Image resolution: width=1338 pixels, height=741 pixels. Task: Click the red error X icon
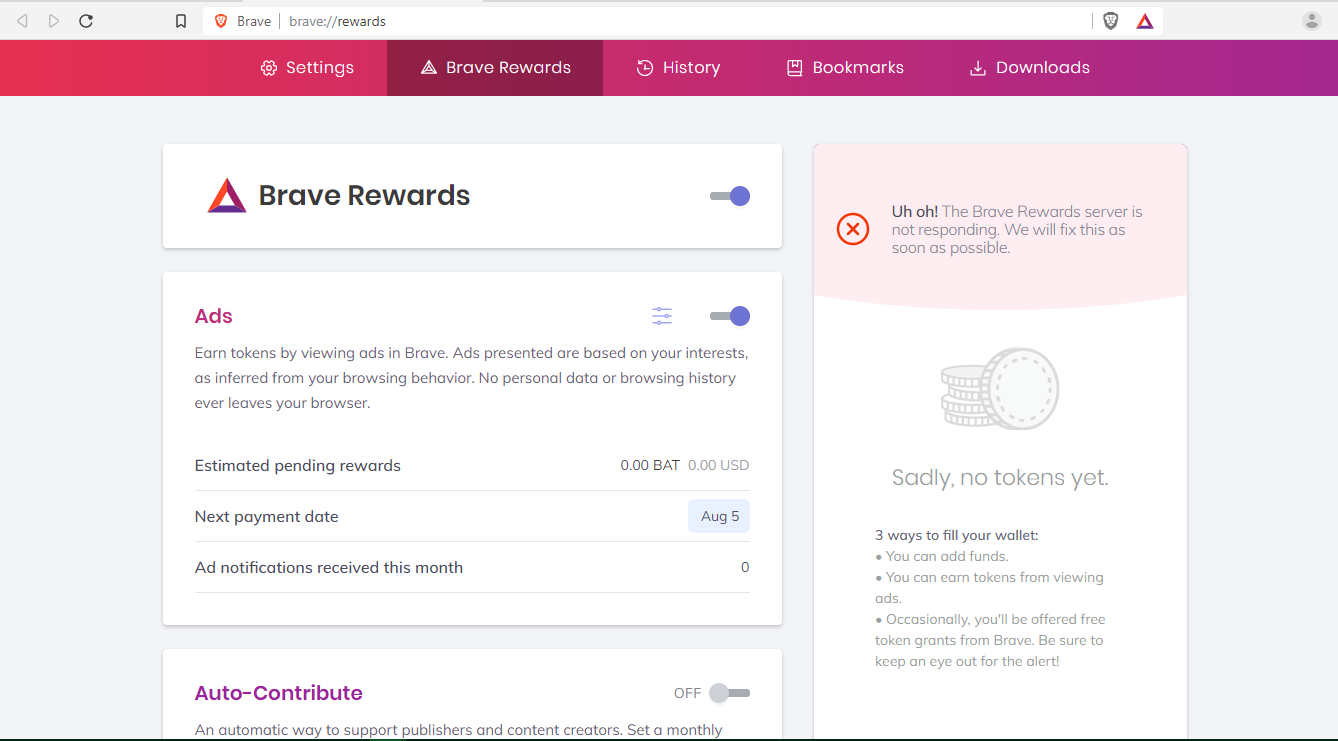[852, 230]
